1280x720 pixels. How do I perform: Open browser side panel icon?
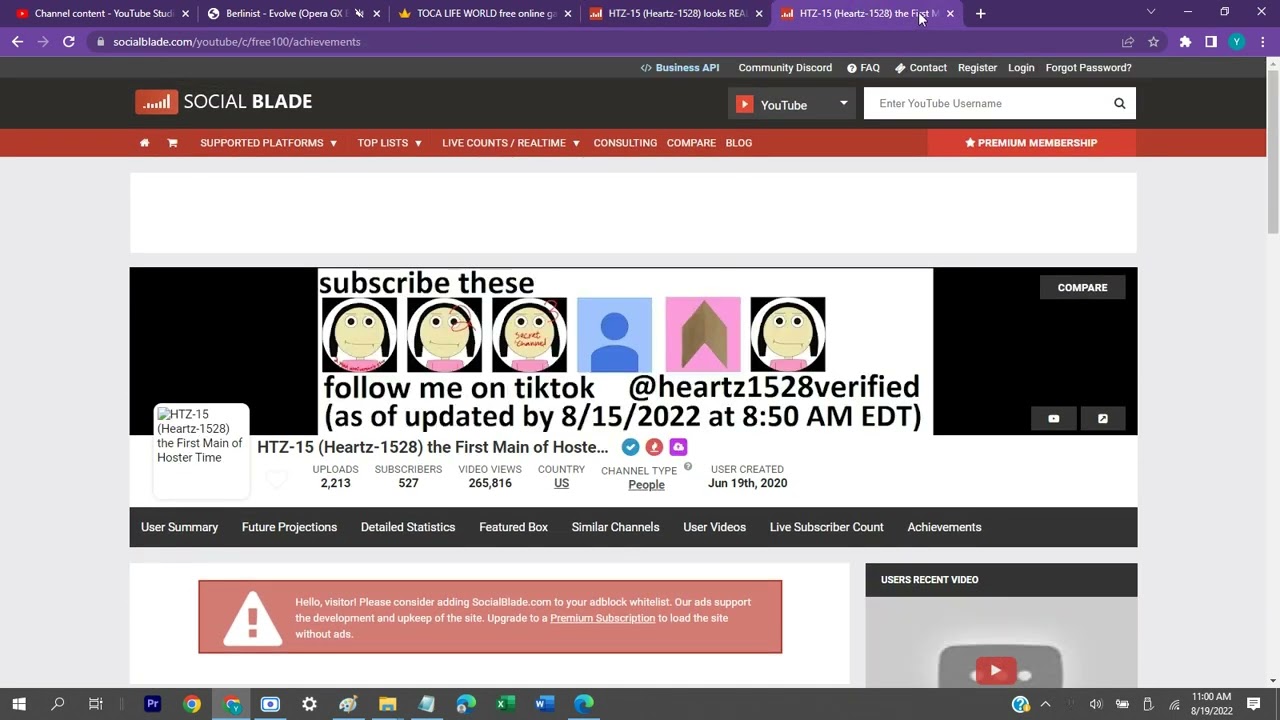(x=1211, y=42)
